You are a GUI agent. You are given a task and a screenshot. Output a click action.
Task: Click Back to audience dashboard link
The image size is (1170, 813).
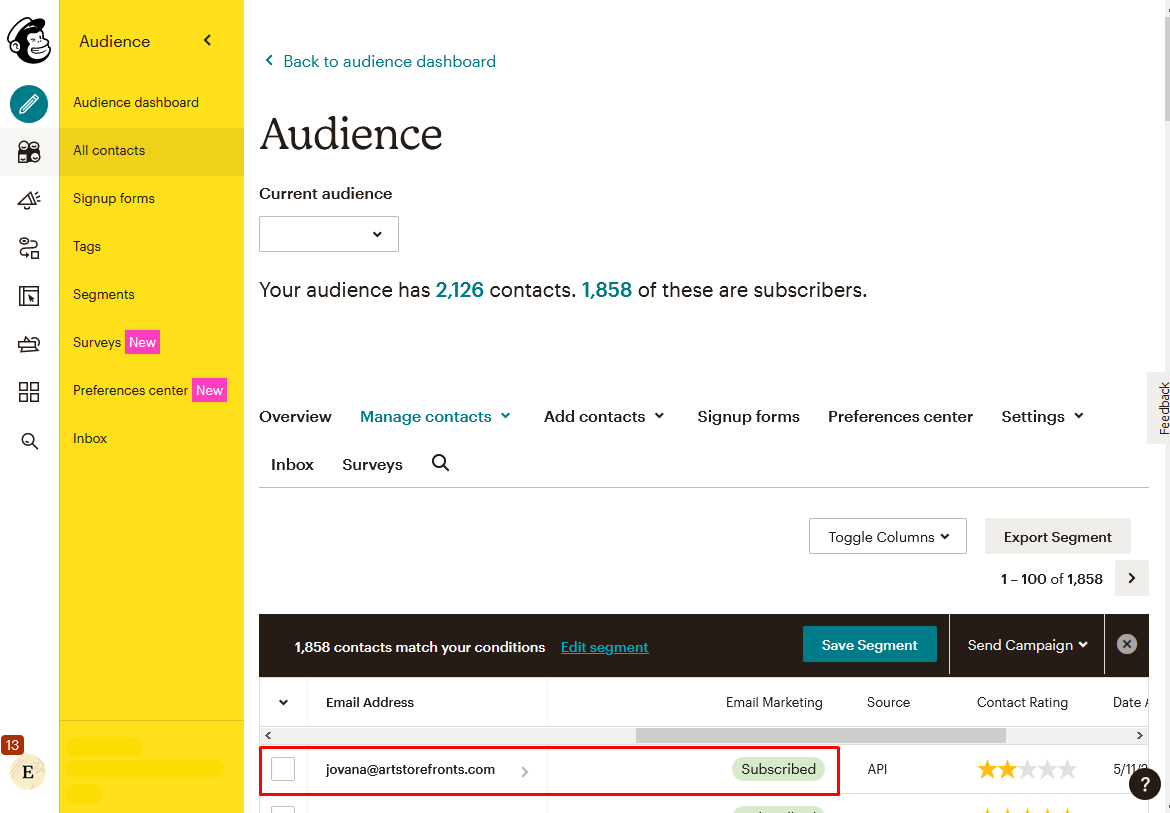click(380, 61)
